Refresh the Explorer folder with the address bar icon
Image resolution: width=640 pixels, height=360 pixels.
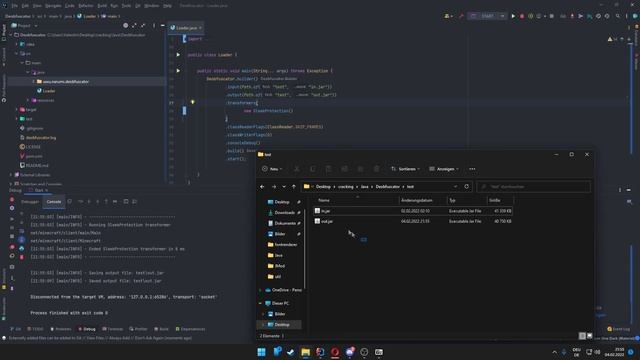(x=467, y=187)
